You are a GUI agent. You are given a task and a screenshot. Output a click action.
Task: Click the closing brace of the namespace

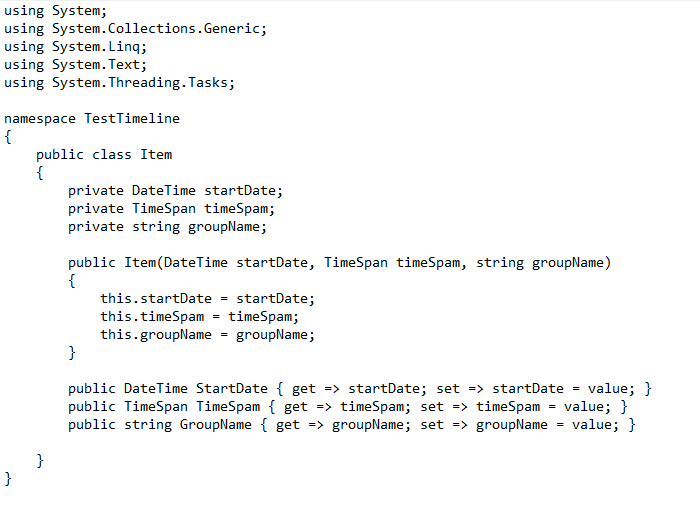tap(8, 479)
